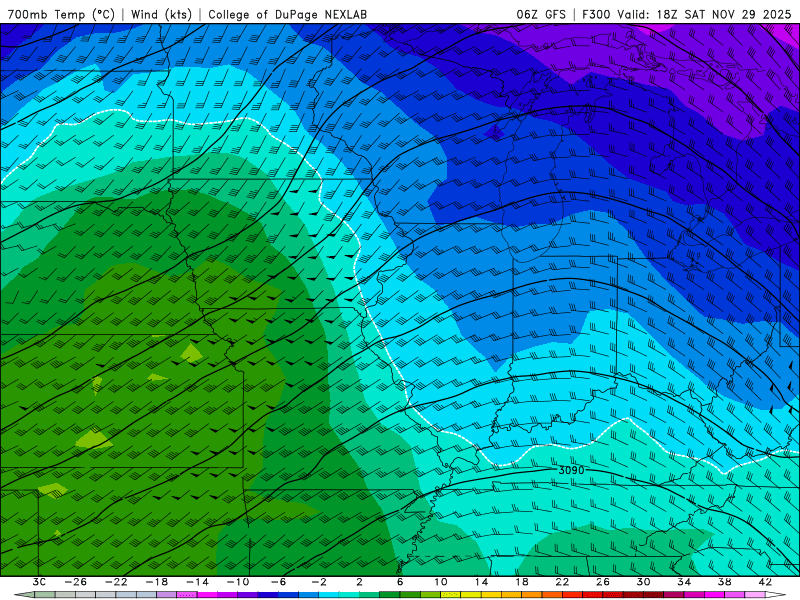The width and height of the screenshot is (800, 600).
Task: Click the '10' color scale label
Action: click(441, 582)
